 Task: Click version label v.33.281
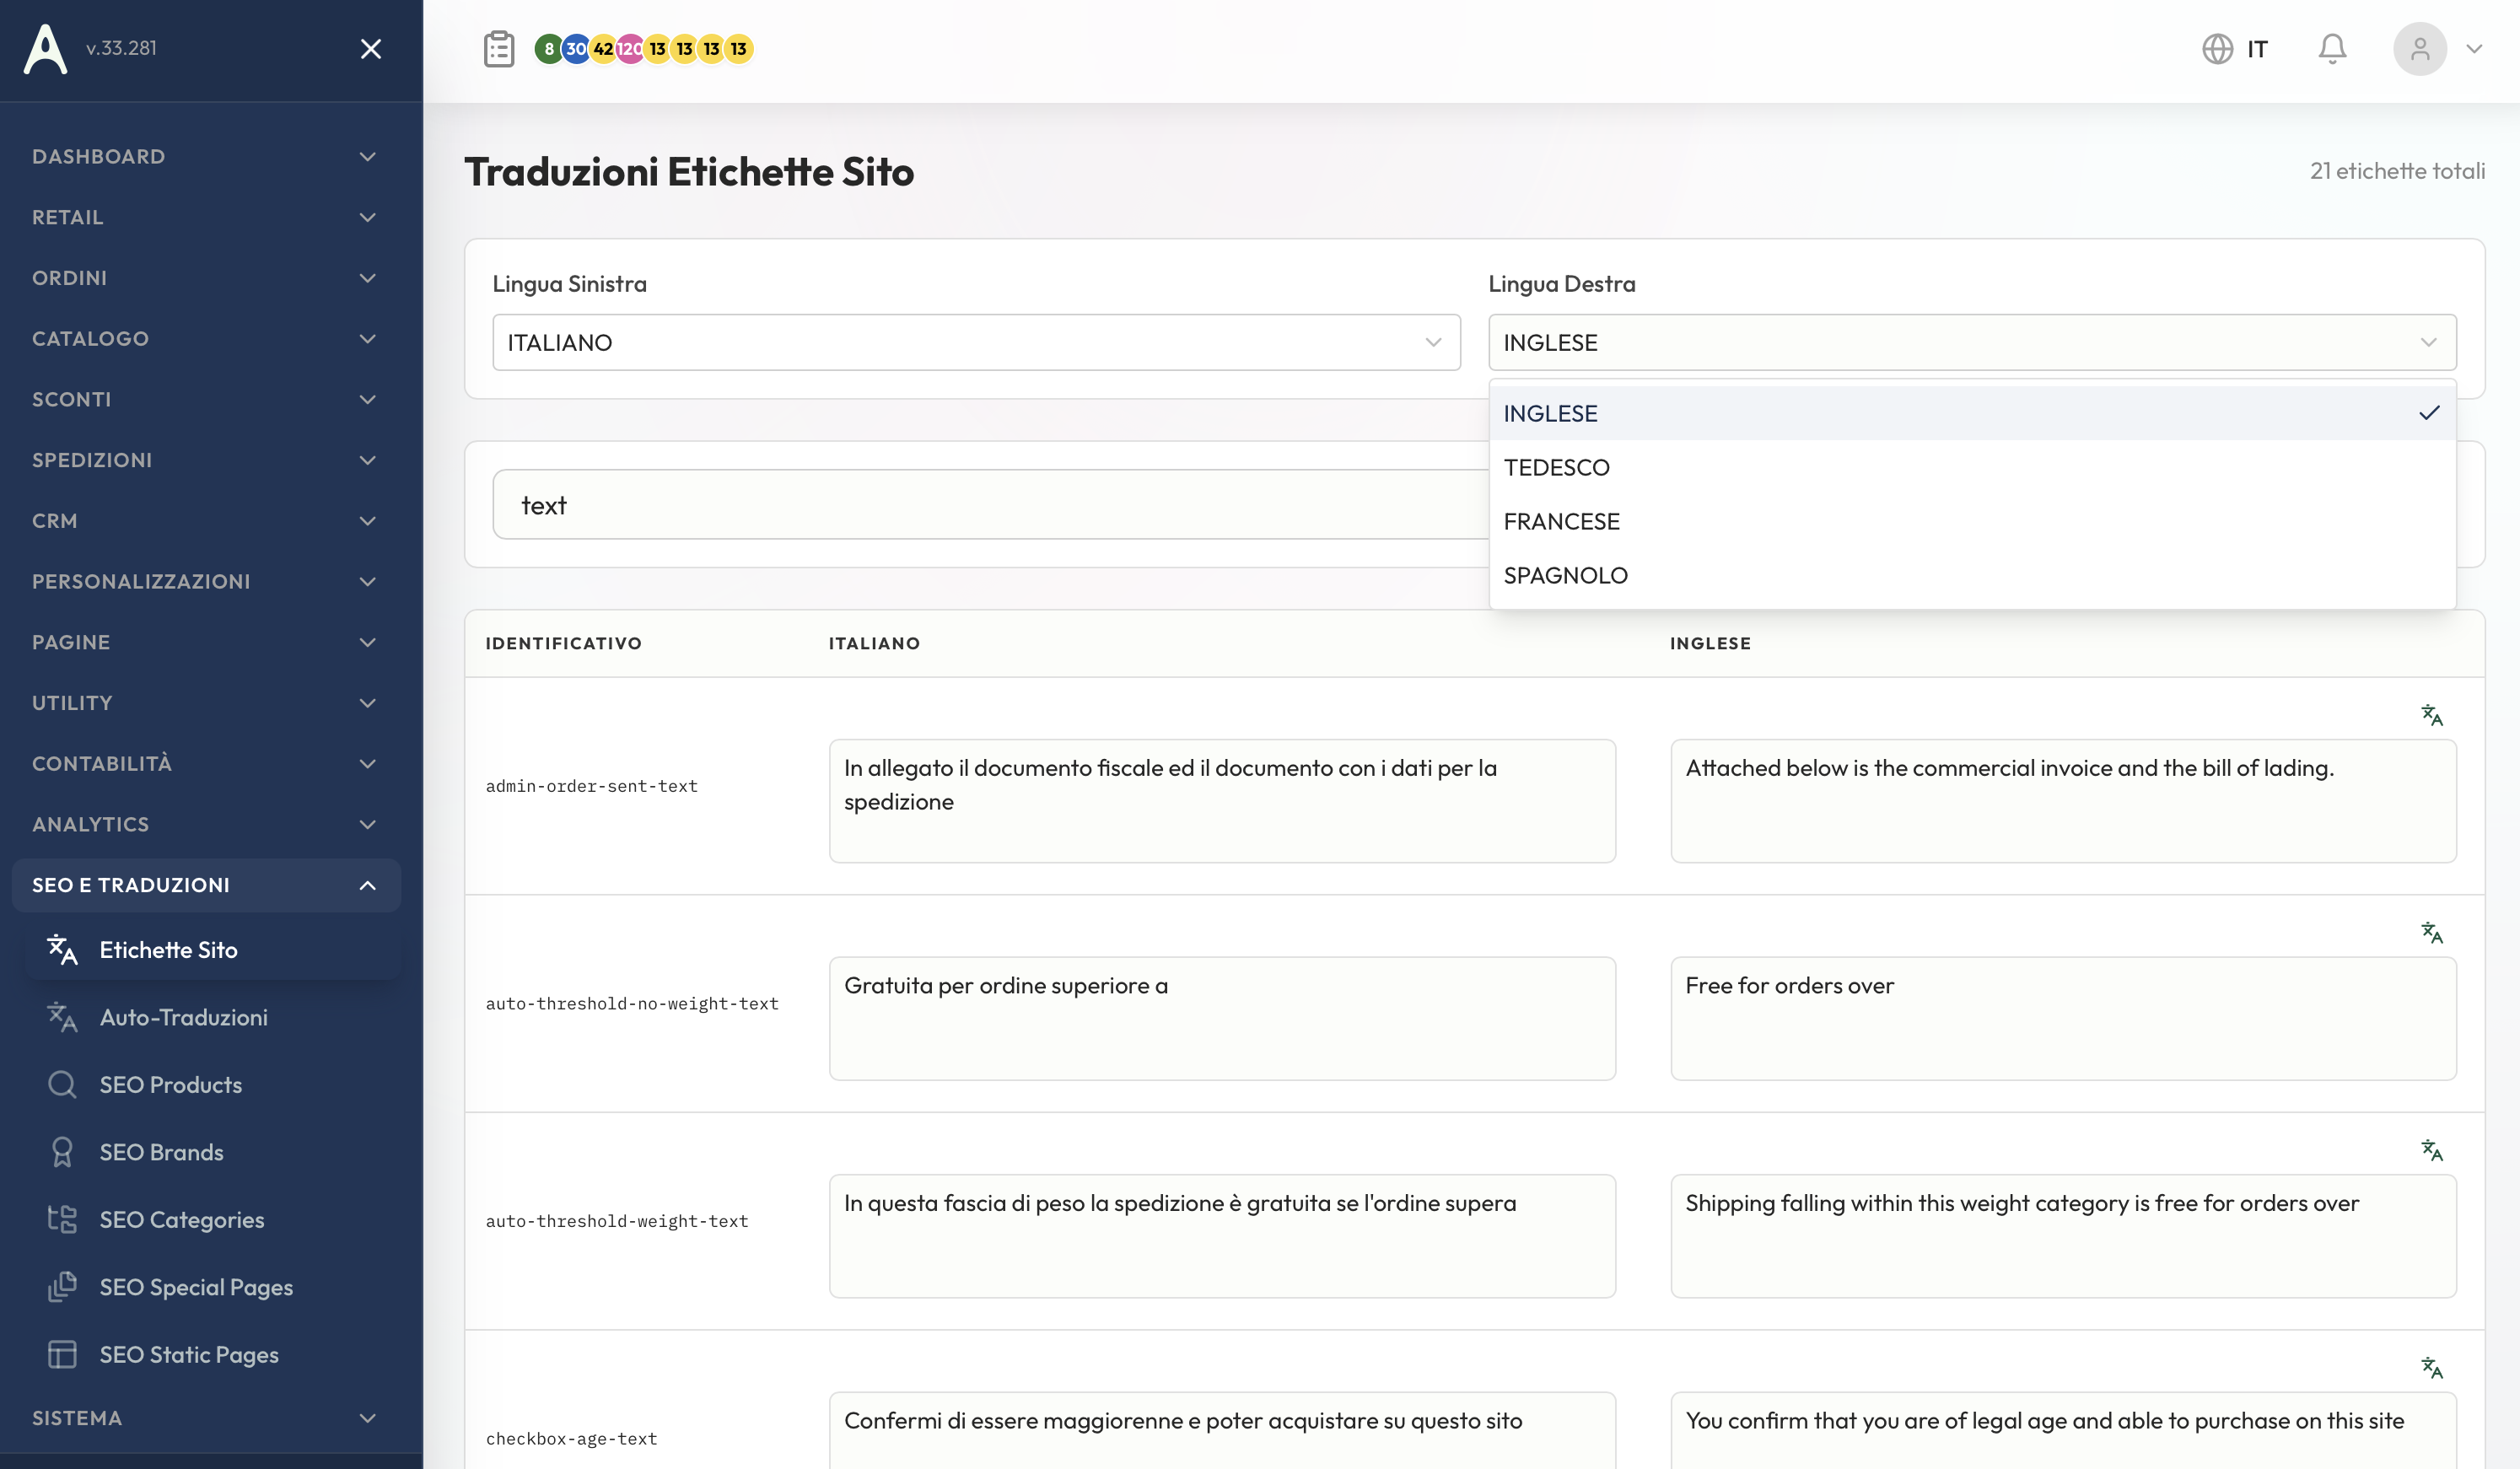[121, 48]
